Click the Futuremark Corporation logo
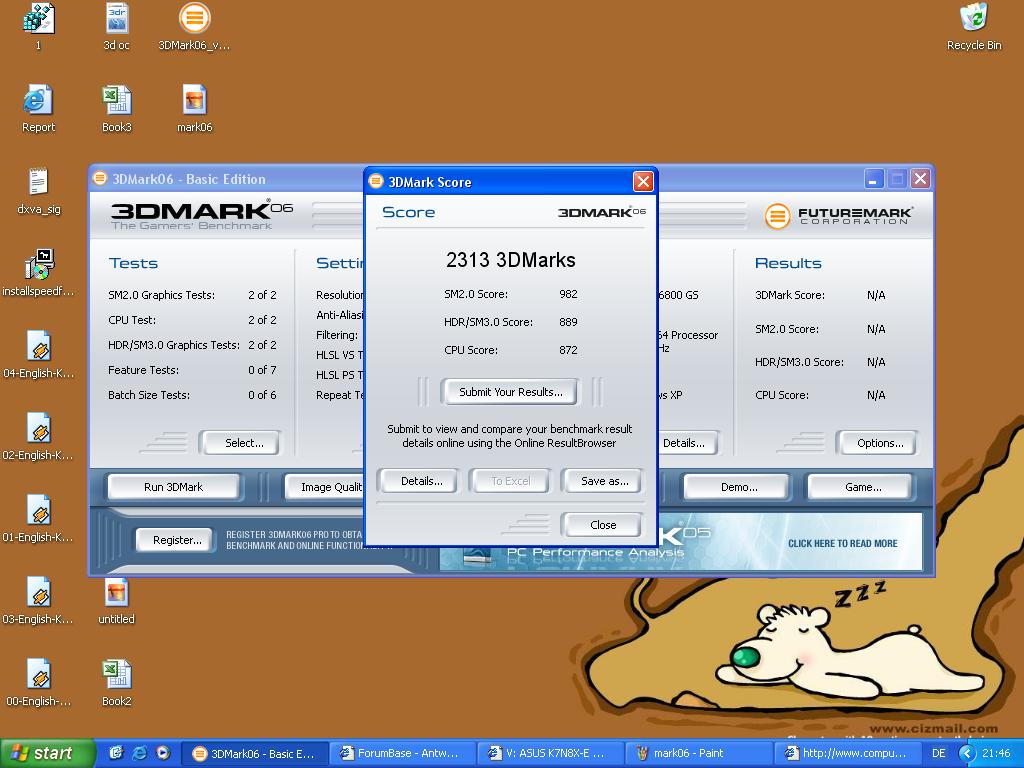This screenshot has width=1024, height=768. coord(839,216)
